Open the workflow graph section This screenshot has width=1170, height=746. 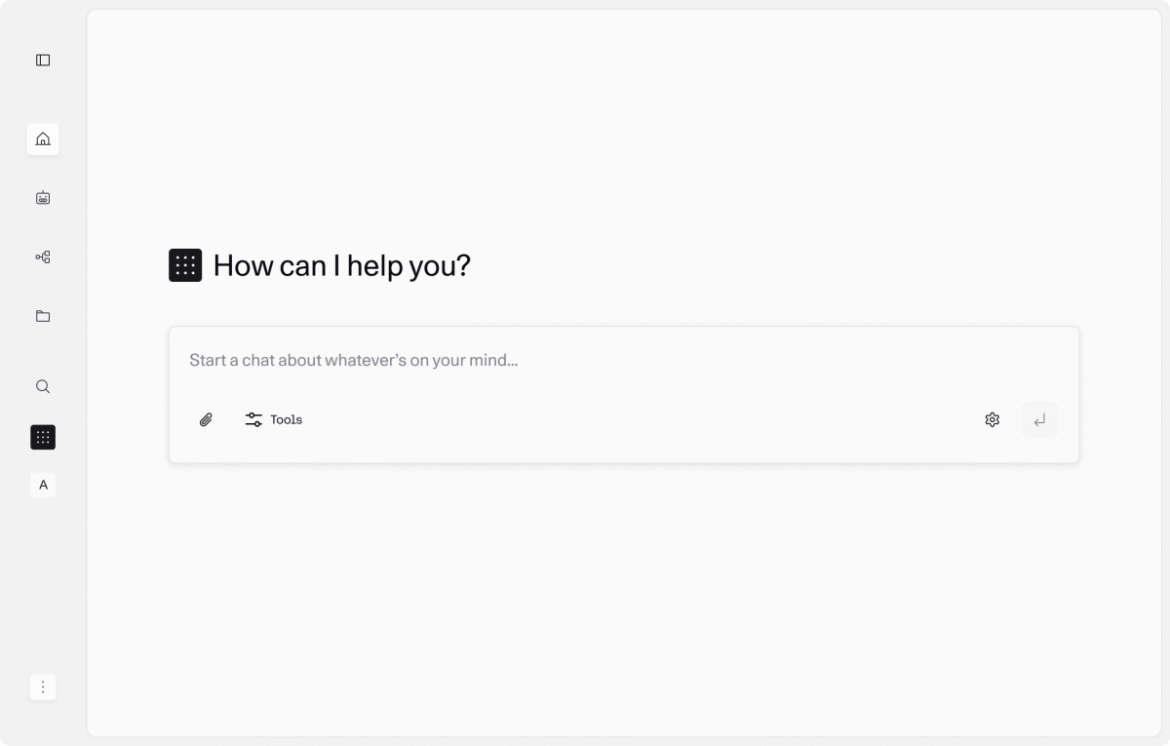point(42,257)
